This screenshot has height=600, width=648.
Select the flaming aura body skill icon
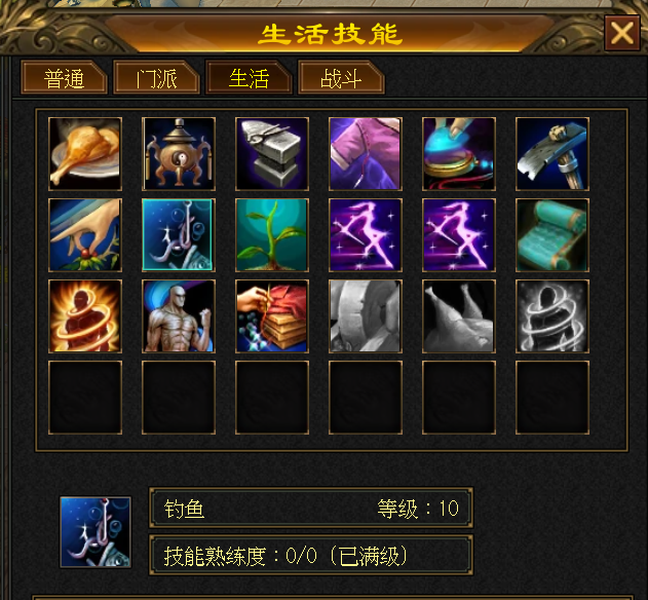[85, 316]
